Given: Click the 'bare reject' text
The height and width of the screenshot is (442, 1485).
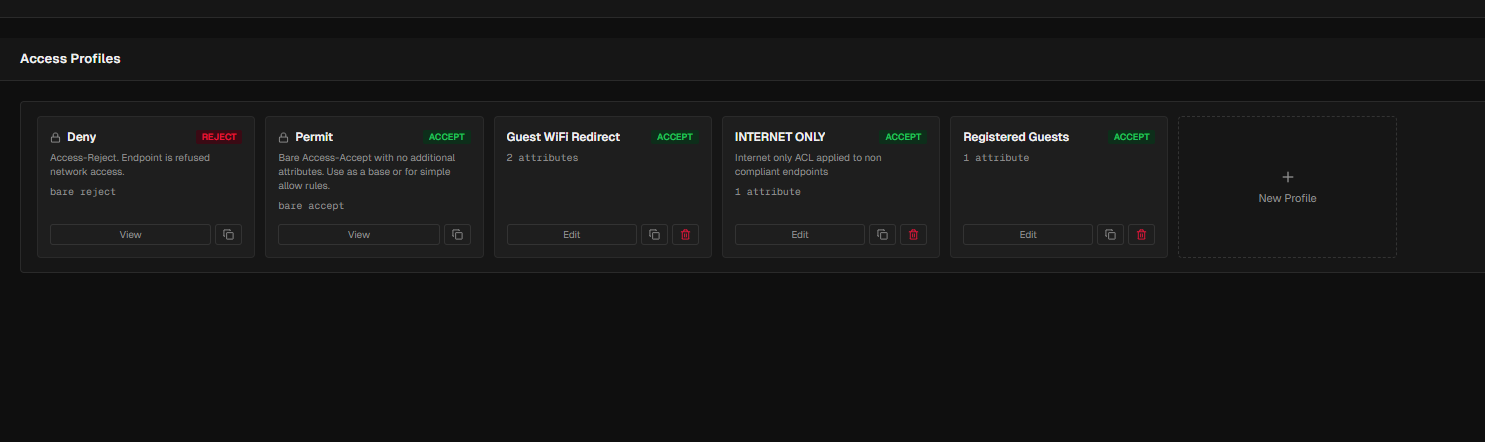Looking at the screenshot, I should point(83,191).
